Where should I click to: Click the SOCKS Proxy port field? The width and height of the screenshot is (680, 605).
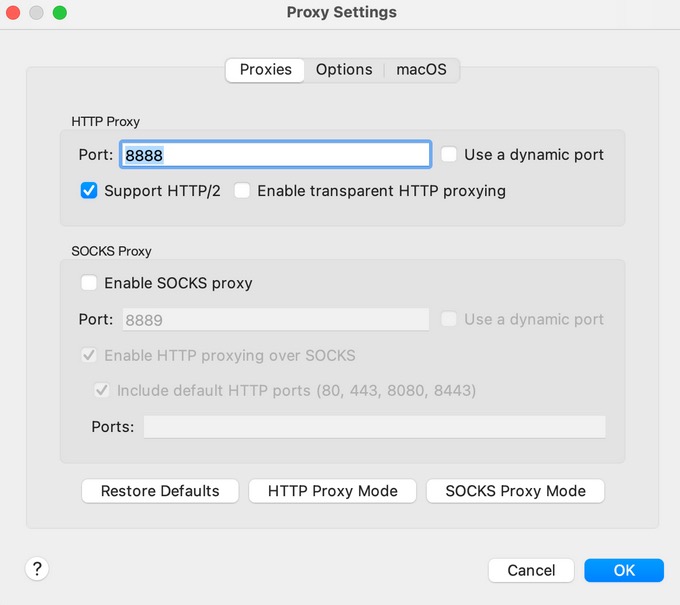point(275,320)
